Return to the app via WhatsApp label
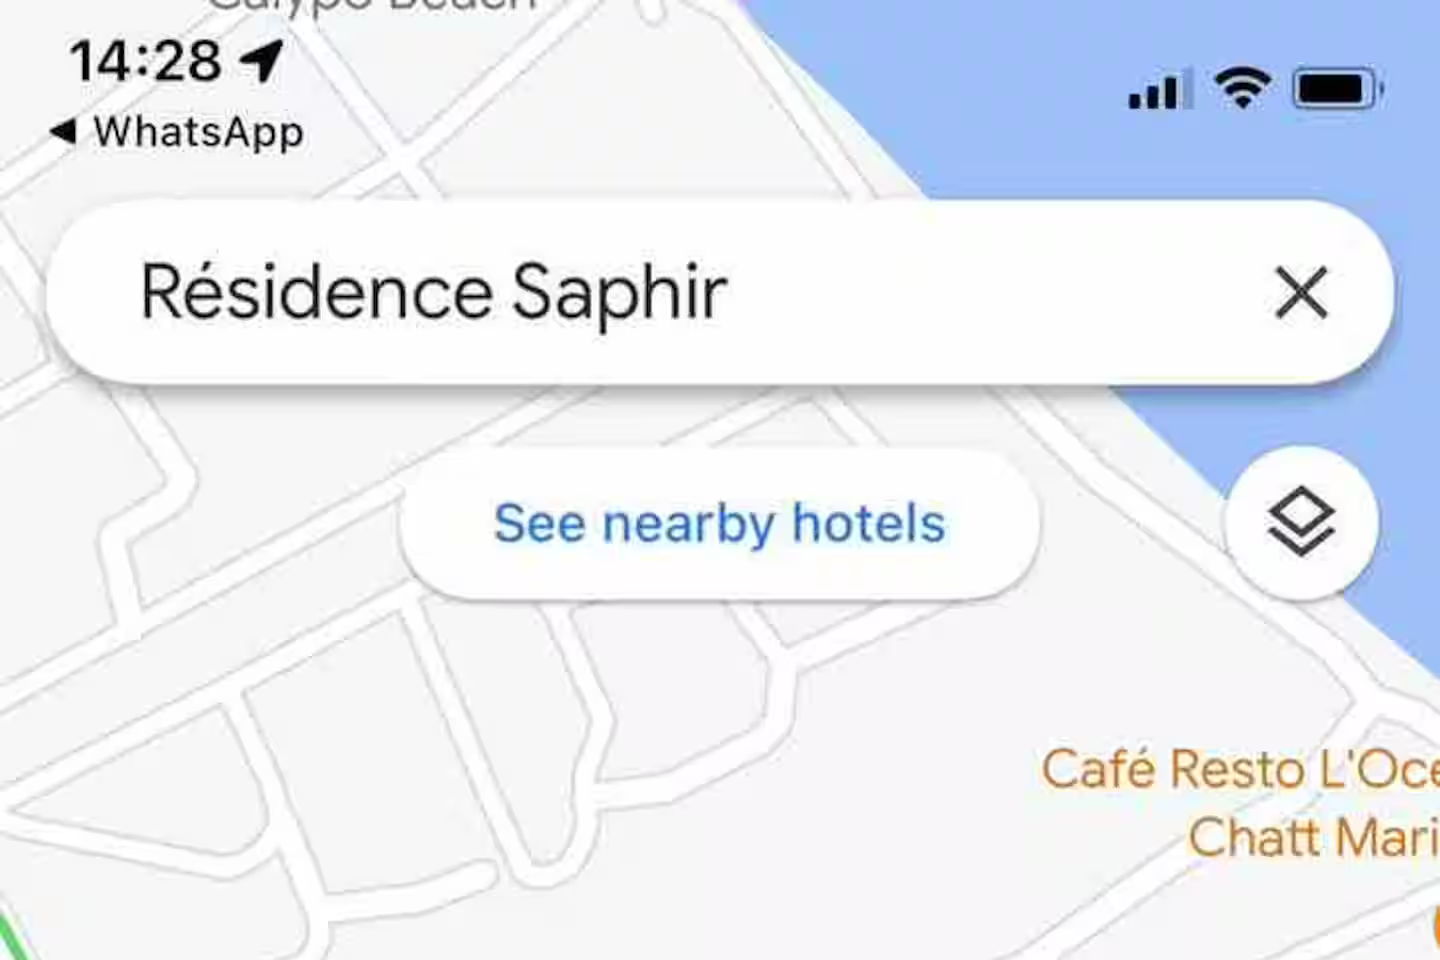Viewport: 1440px width, 960px height. coord(198,132)
